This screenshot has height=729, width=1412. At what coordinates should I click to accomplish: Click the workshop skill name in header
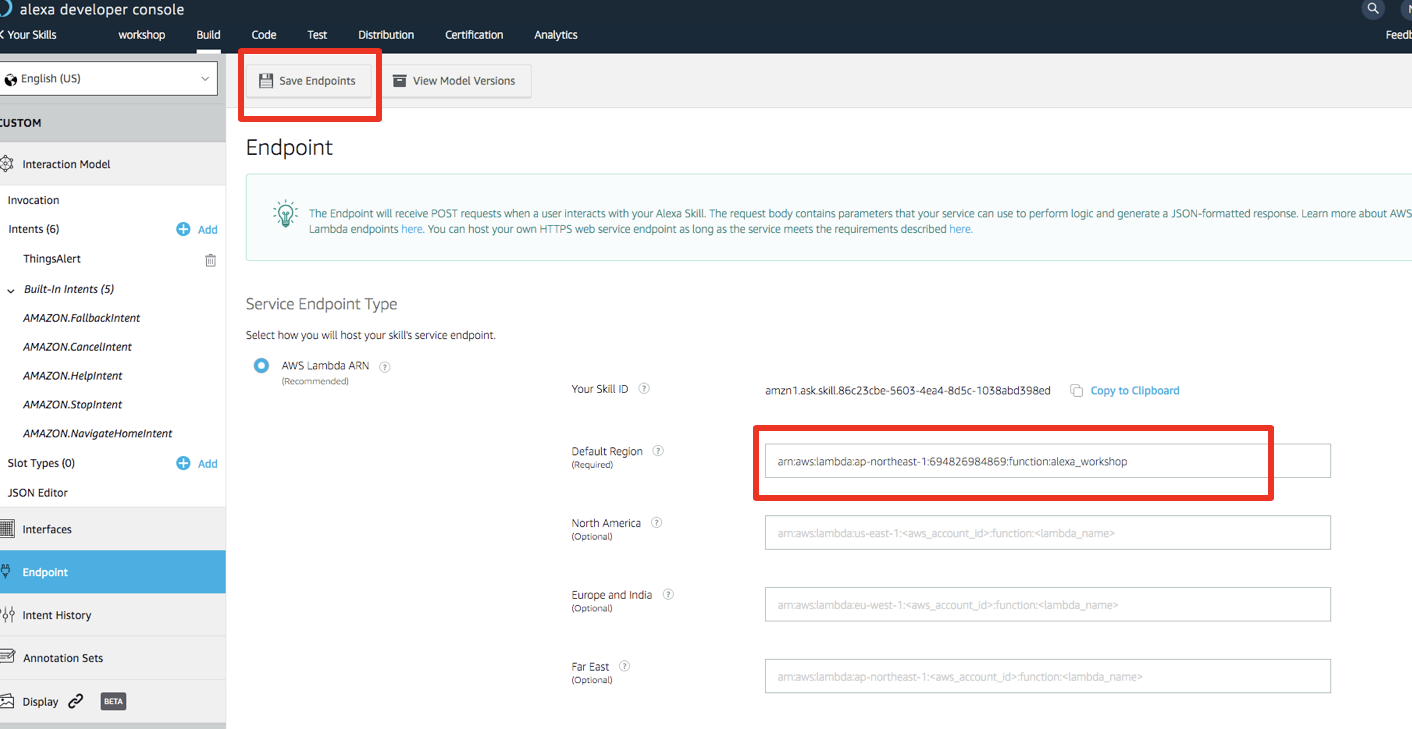(x=142, y=35)
